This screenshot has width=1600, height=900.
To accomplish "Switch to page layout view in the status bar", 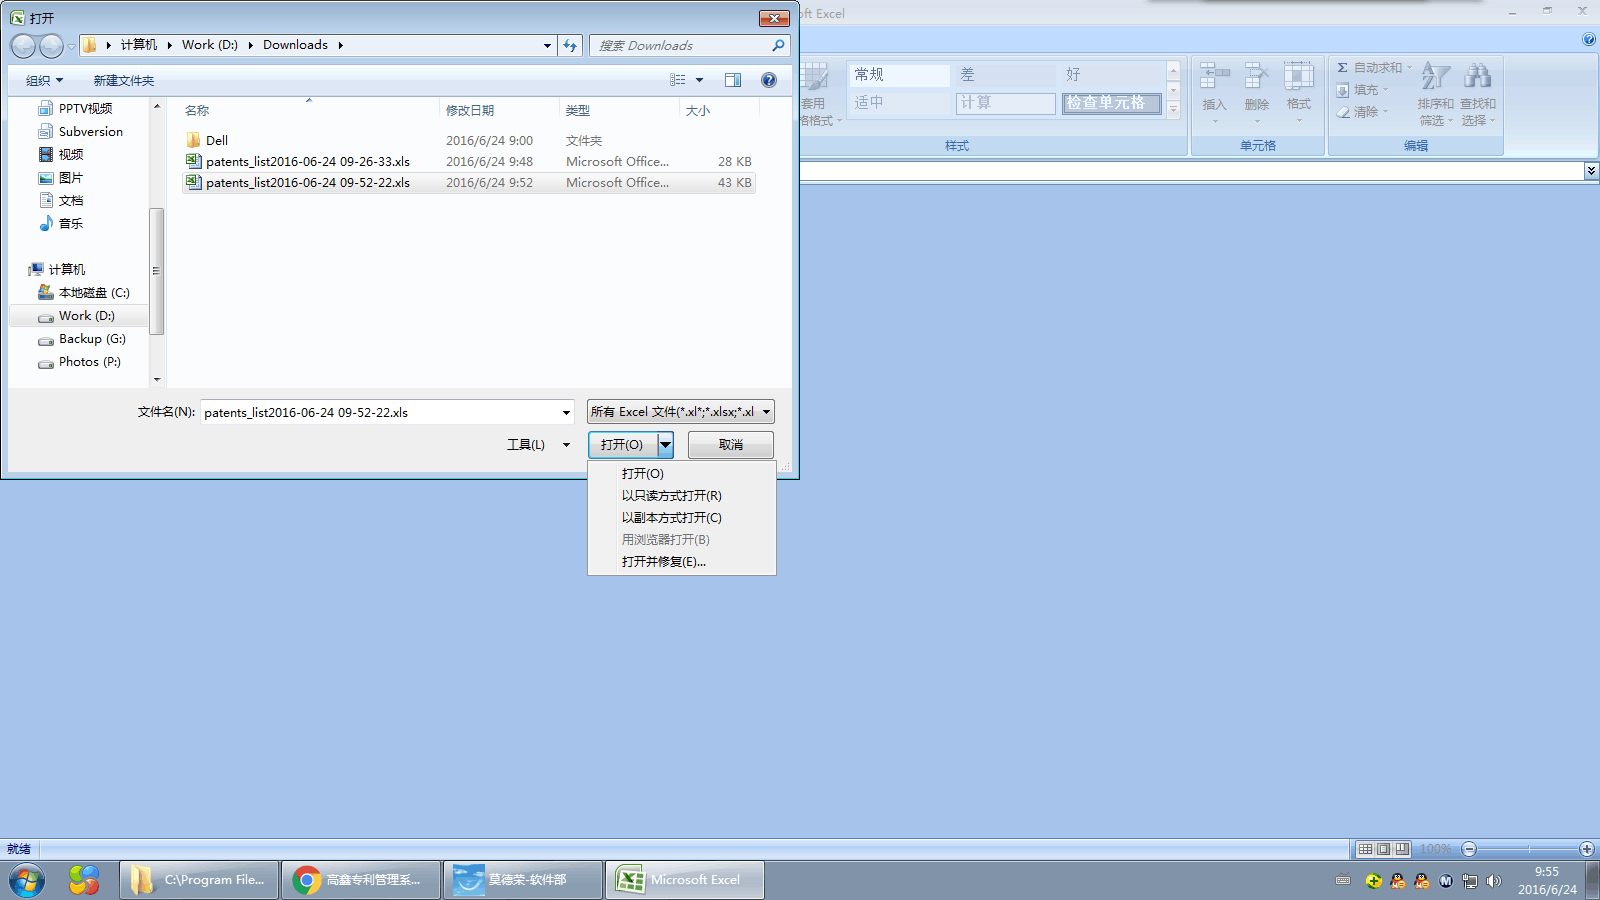I will coord(1384,849).
